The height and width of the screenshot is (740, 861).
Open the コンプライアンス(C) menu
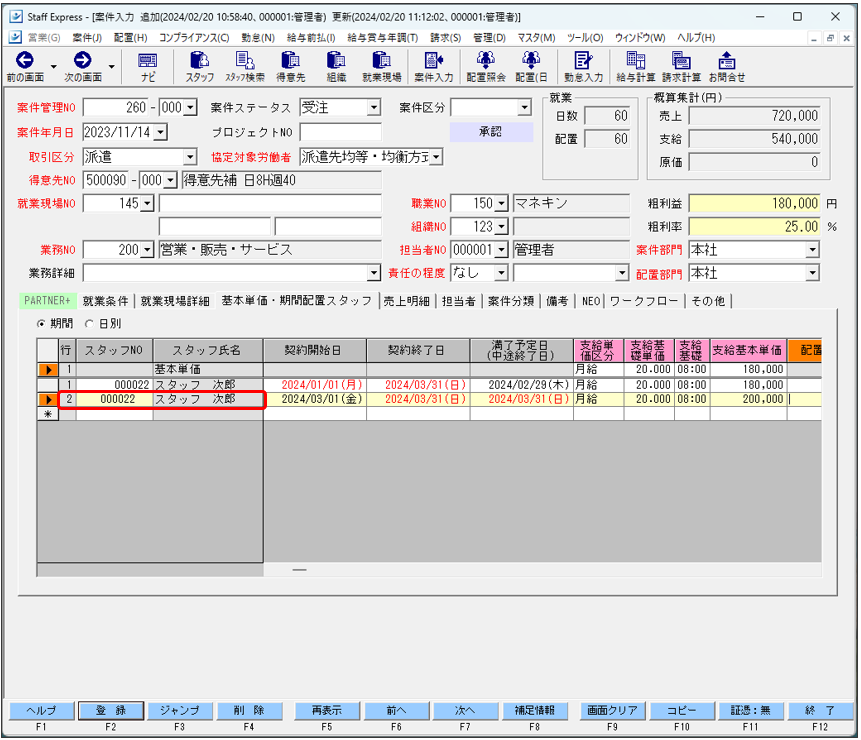coord(194,37)
